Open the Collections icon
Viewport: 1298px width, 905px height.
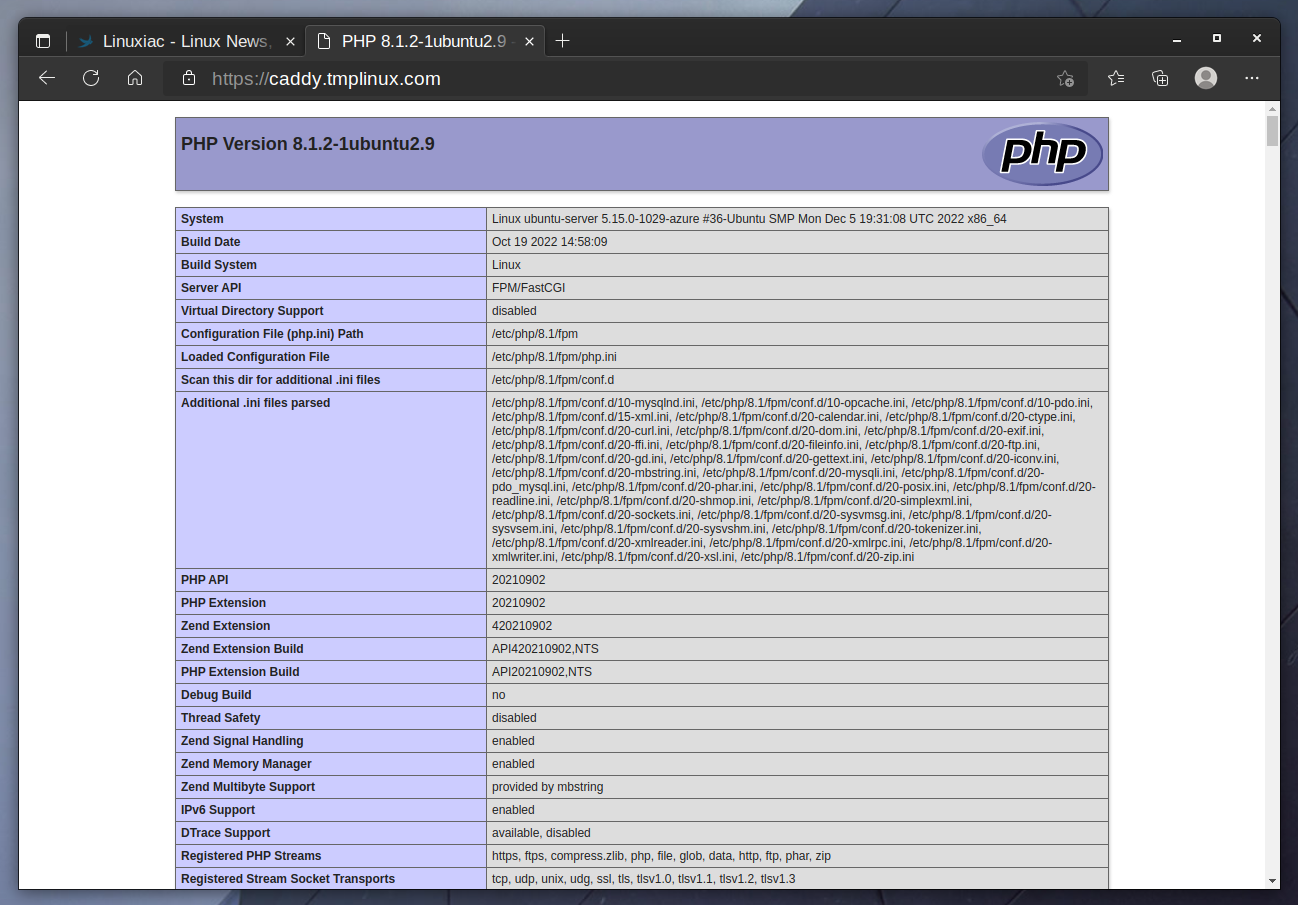click(x=1160, y=78)
